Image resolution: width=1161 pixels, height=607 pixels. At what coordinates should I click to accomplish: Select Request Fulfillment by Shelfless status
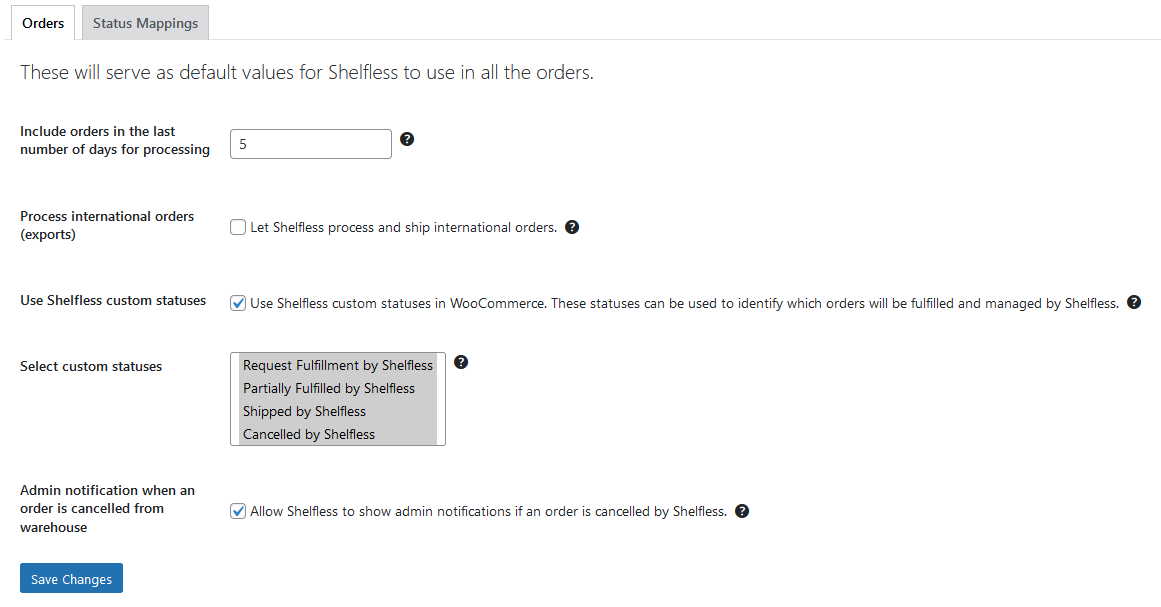(338, 365)
